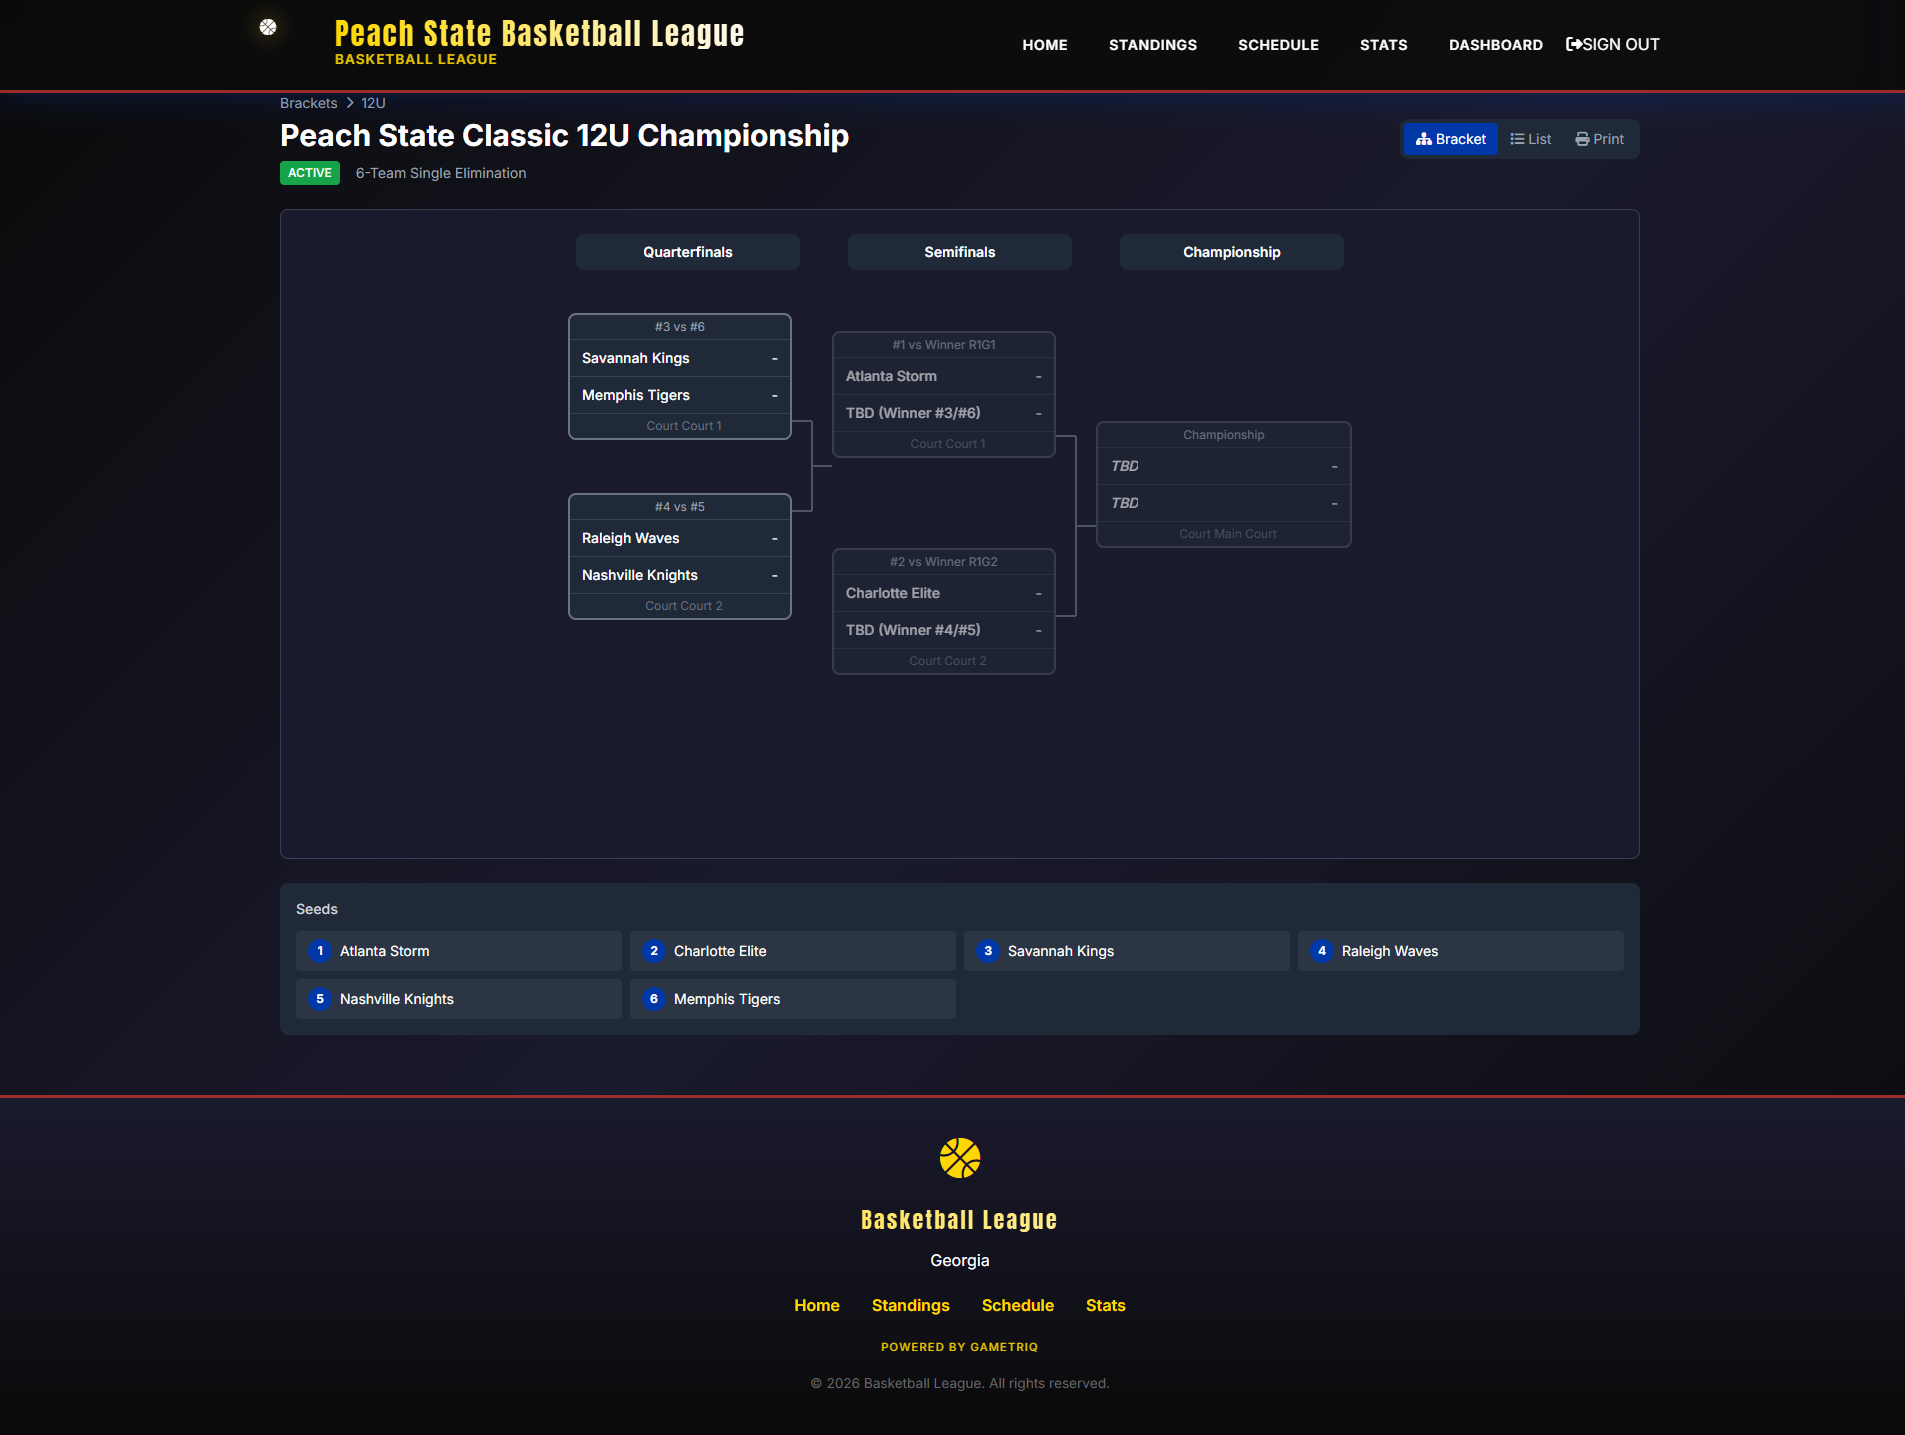Click the 12U breadcrumb link

(373, 103)
